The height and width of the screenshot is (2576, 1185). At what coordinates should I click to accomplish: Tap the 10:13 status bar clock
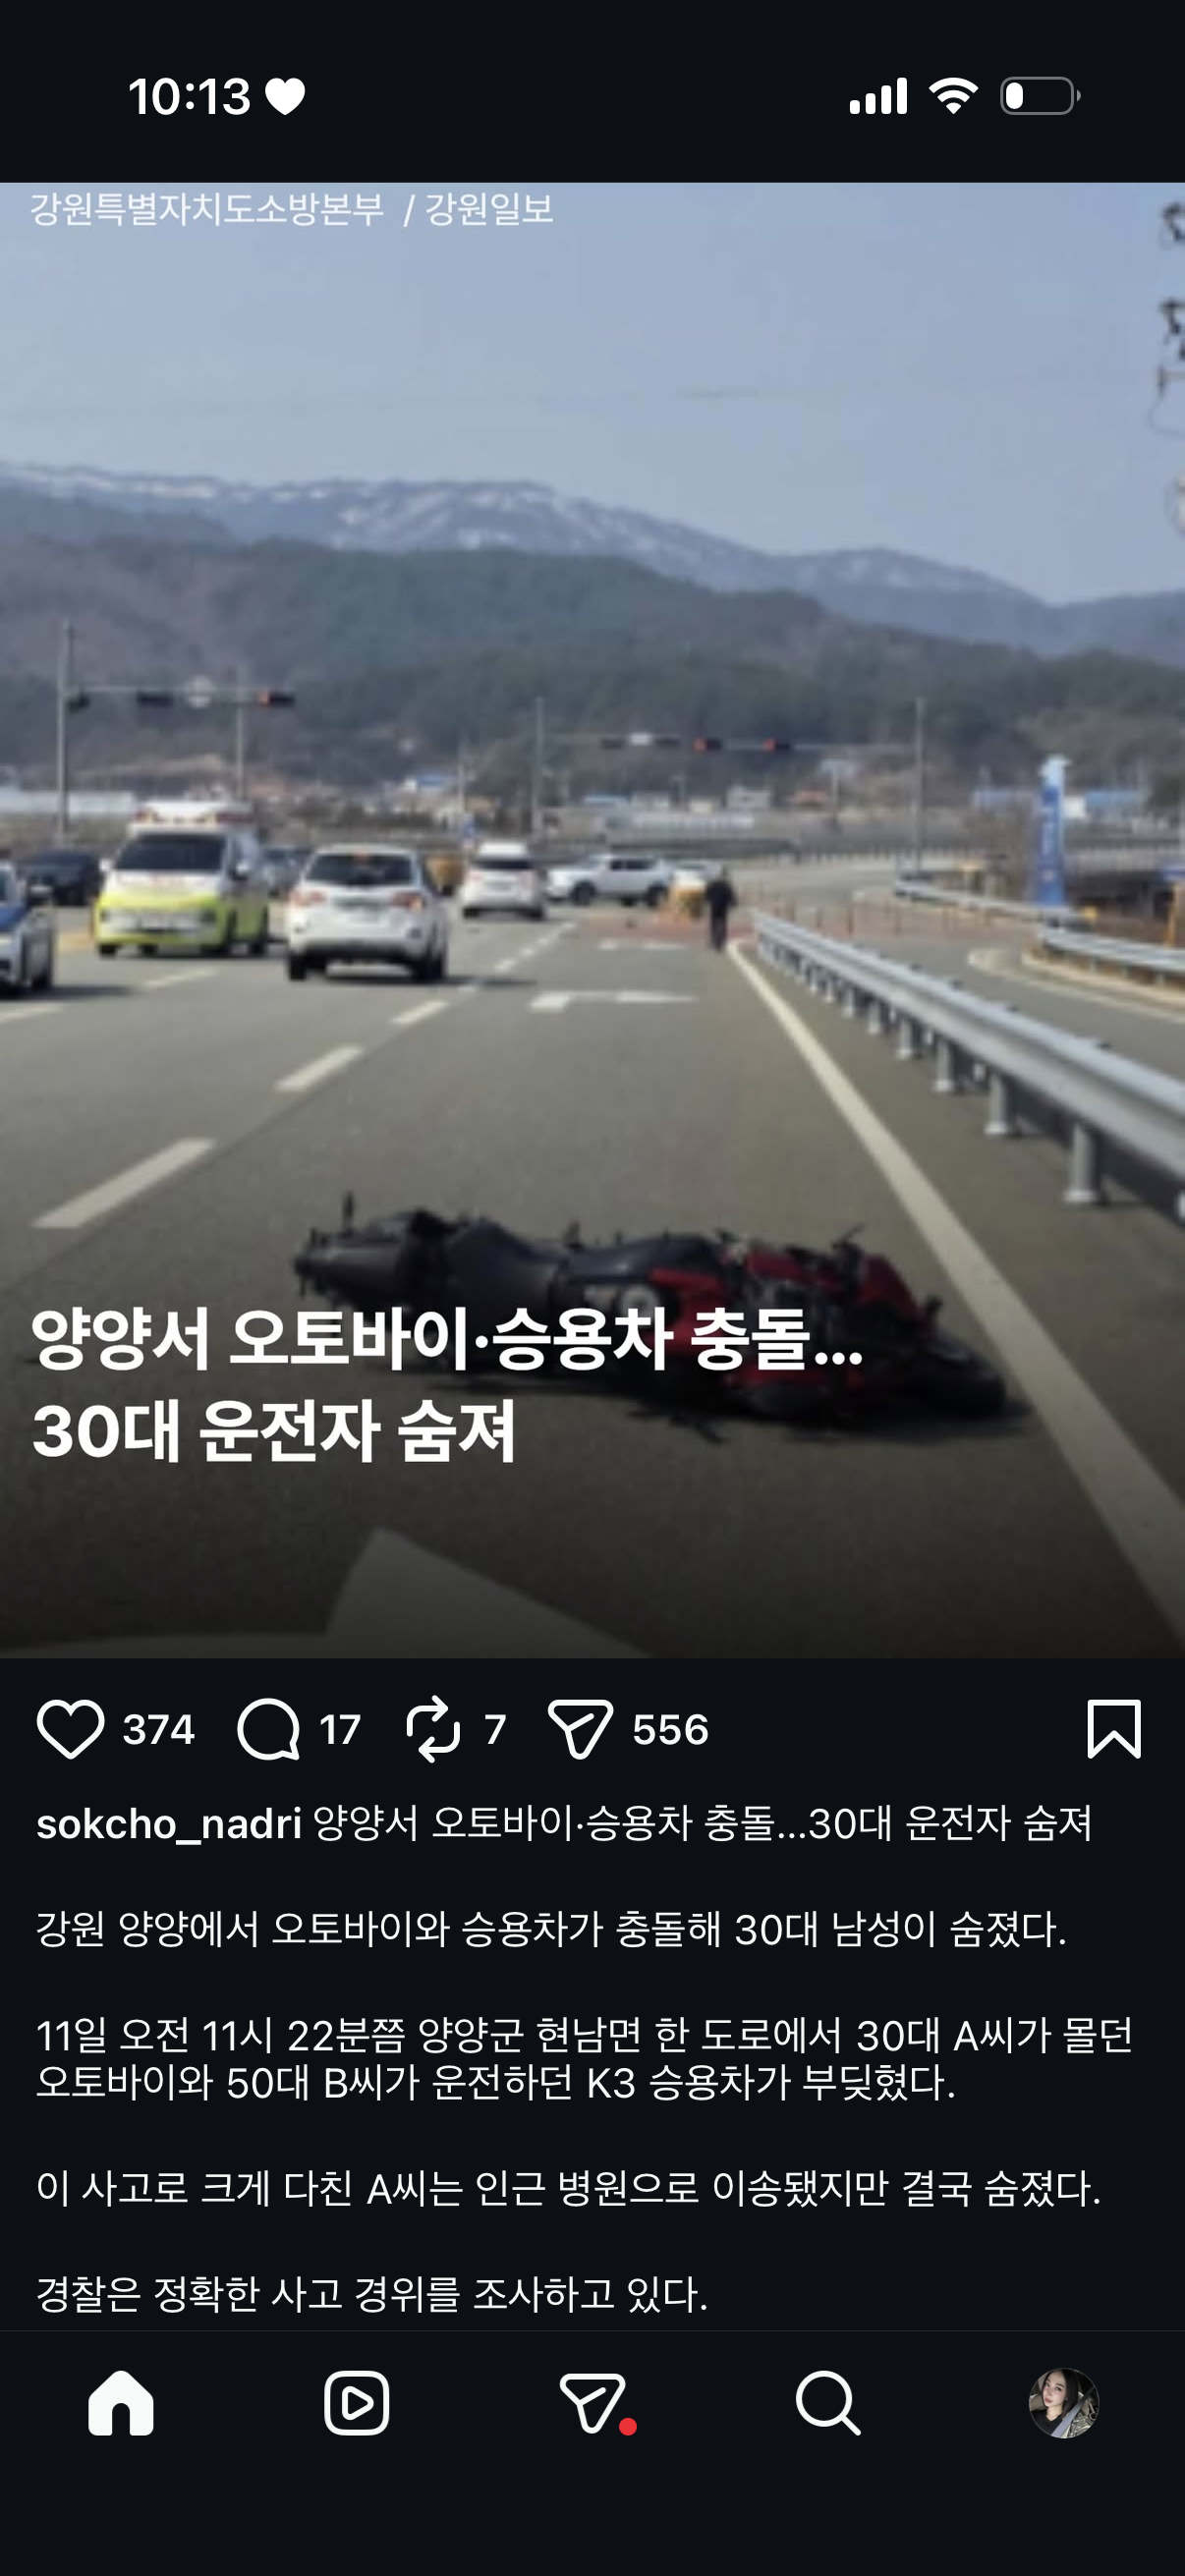(189, 97)
